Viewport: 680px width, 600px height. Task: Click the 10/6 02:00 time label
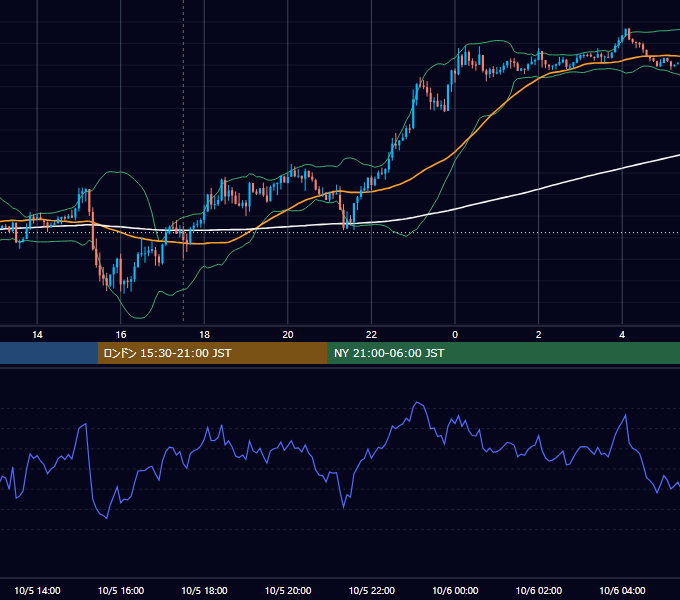click(x=539, y=590)
